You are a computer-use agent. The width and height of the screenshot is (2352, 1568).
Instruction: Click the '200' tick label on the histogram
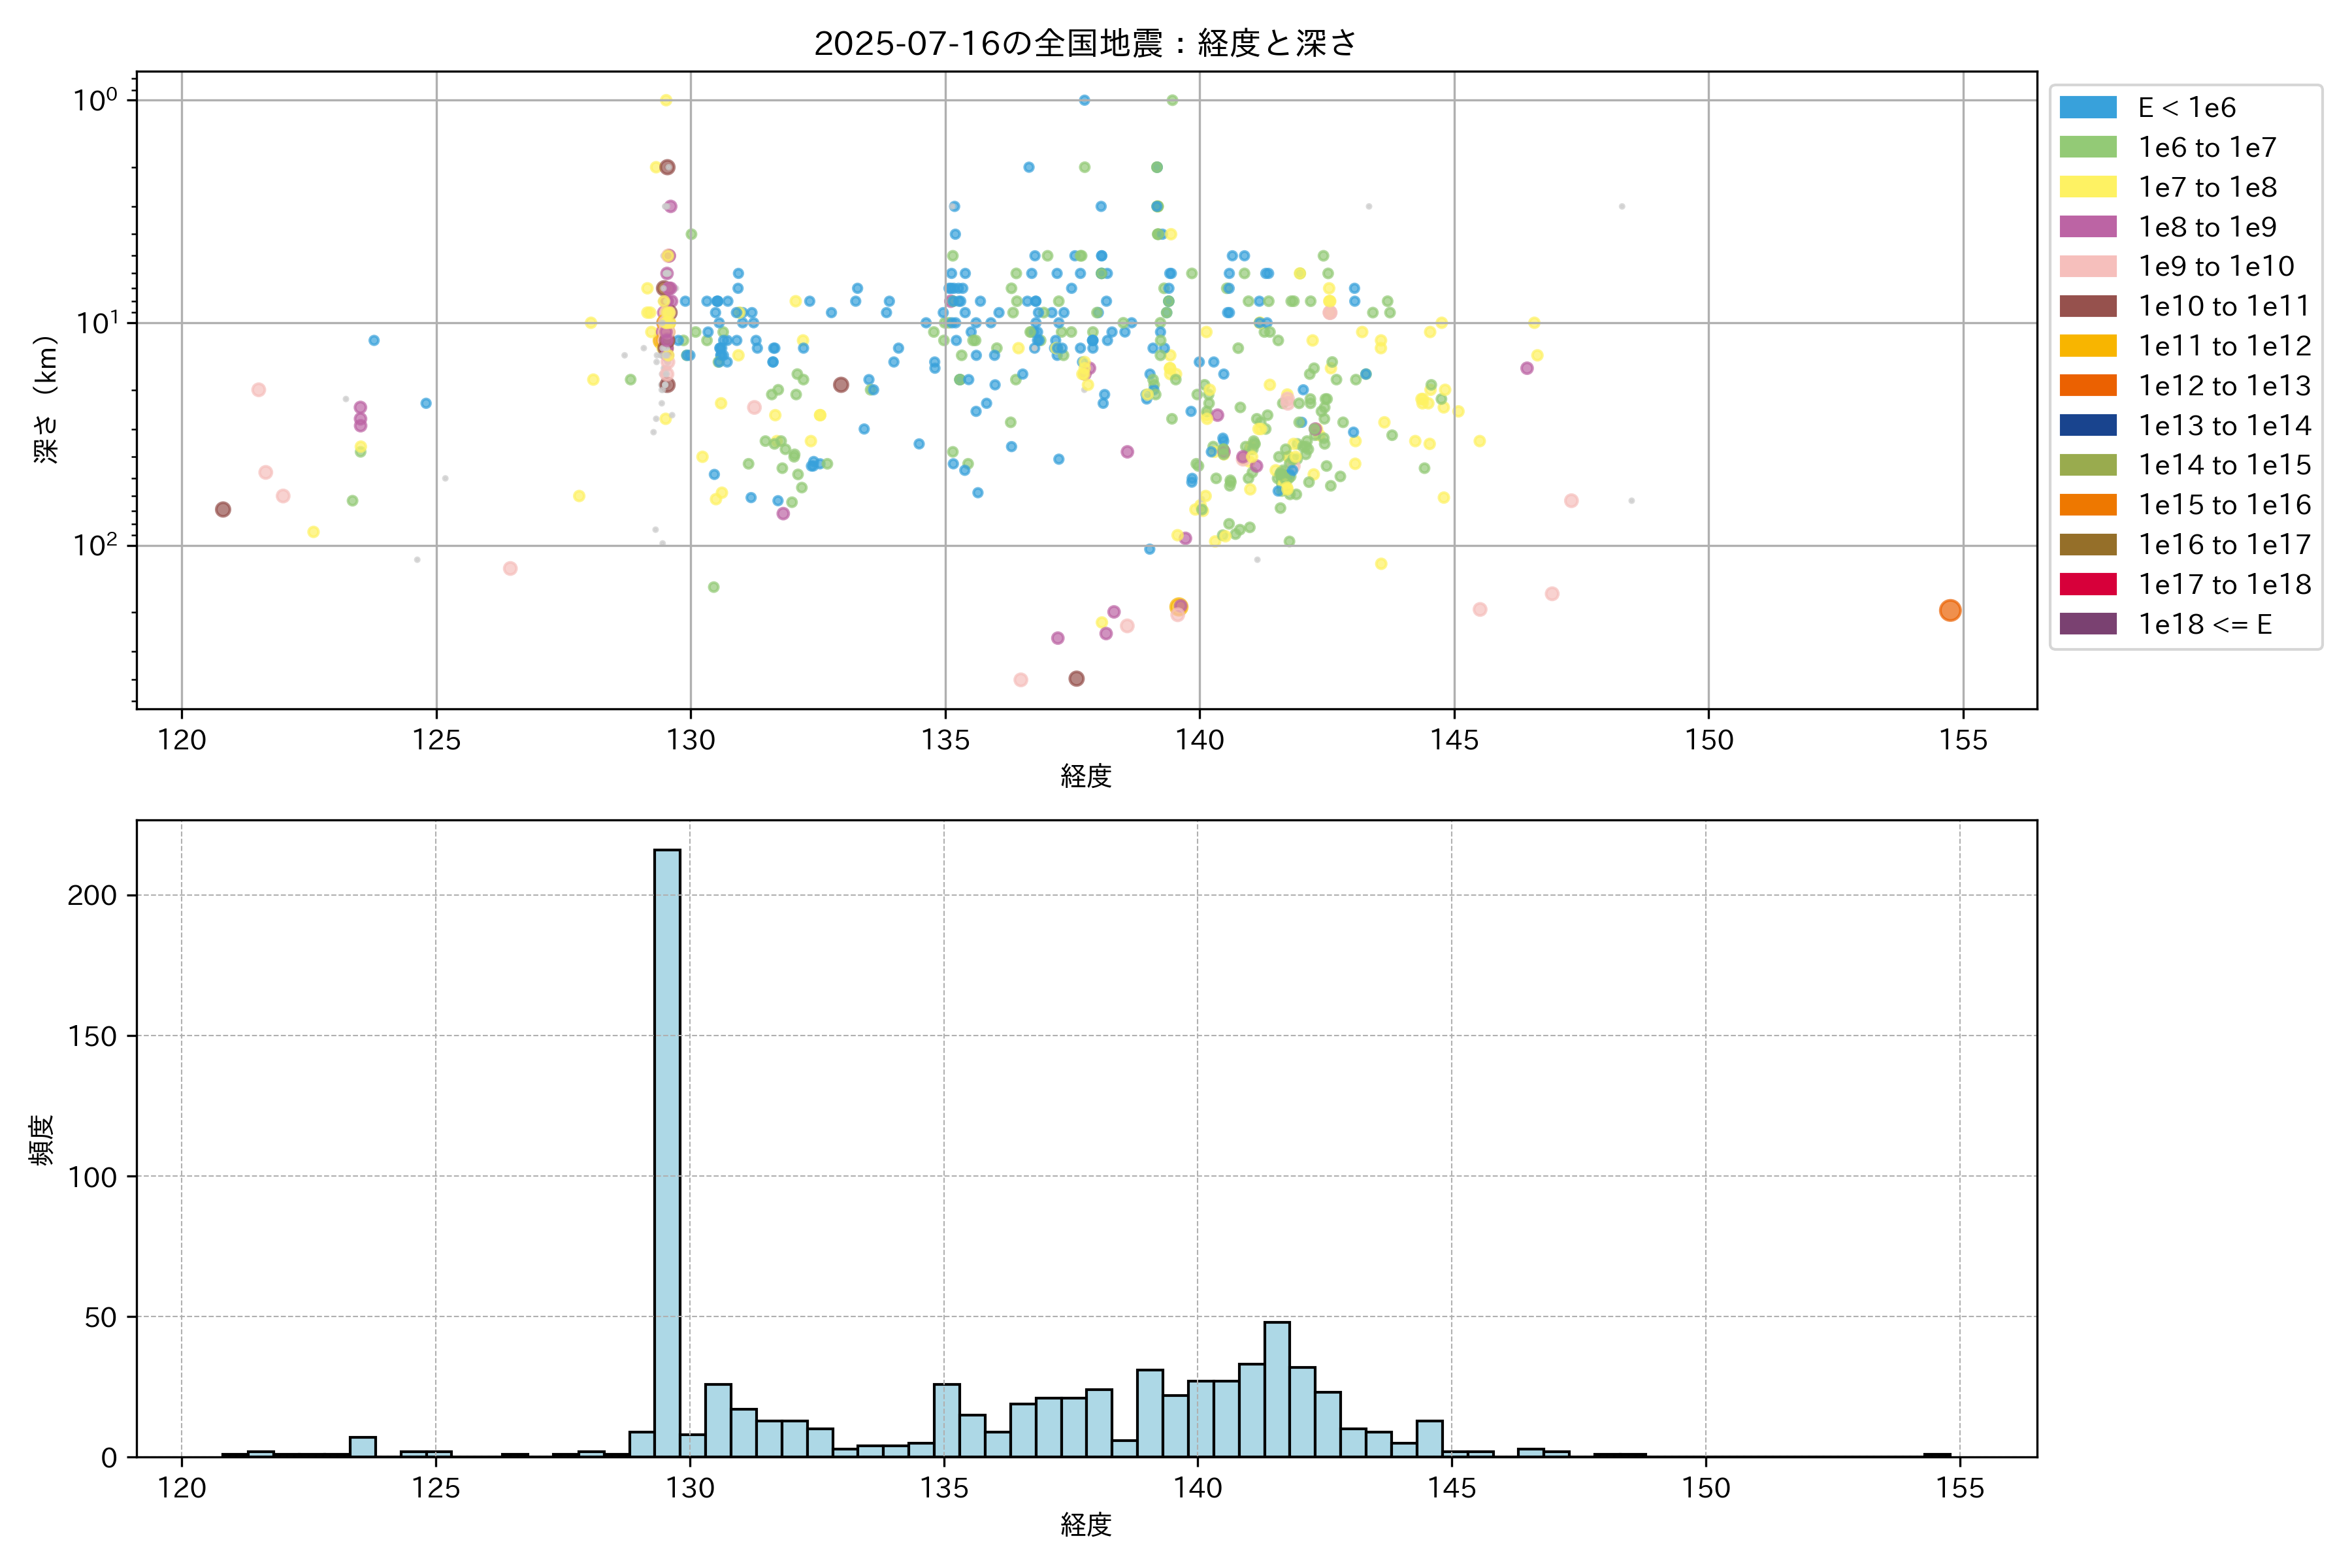point(92,895)
